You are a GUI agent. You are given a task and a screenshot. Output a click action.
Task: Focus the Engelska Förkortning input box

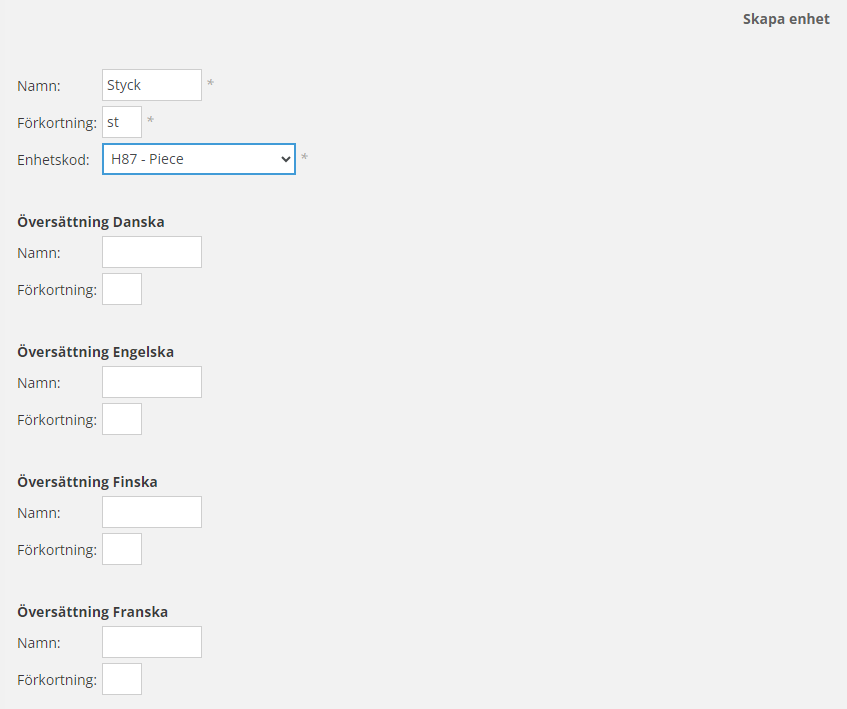pyautogui.click(x=122, y=419)
